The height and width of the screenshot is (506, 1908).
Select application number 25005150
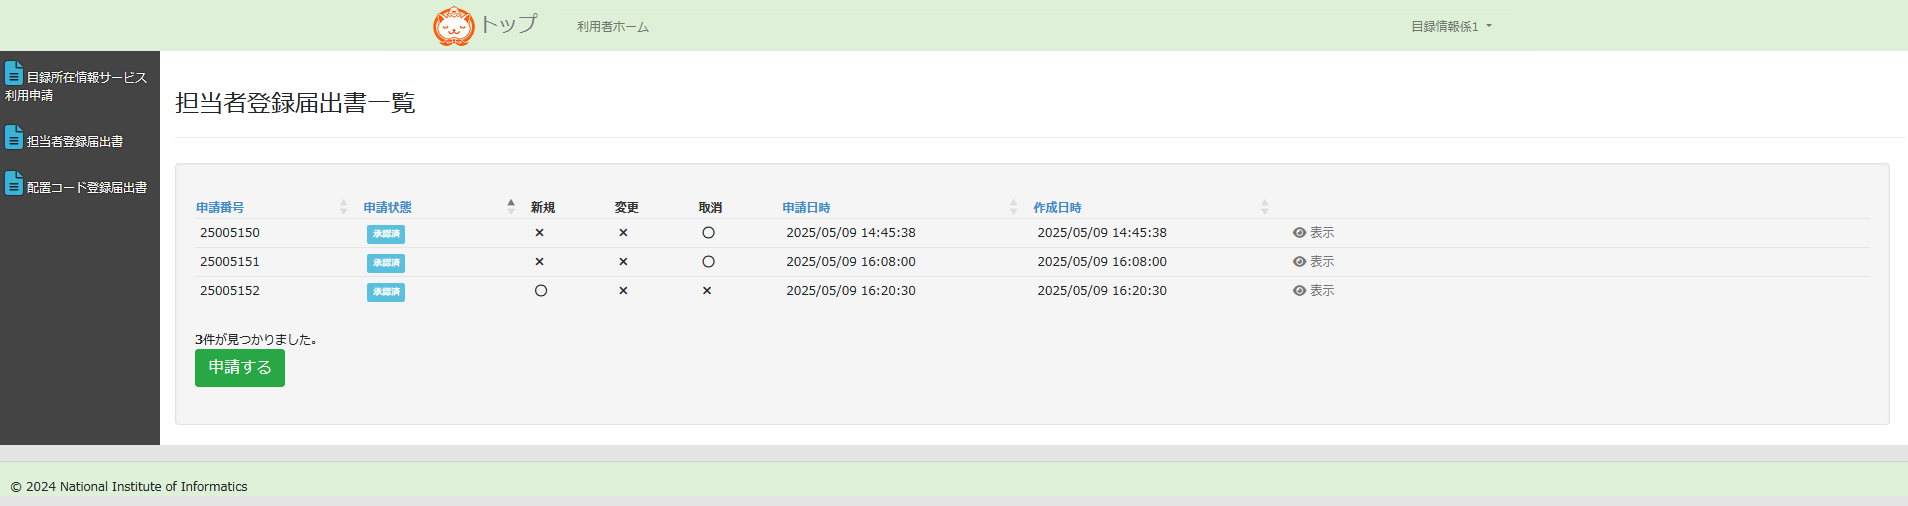coord(230,232)
